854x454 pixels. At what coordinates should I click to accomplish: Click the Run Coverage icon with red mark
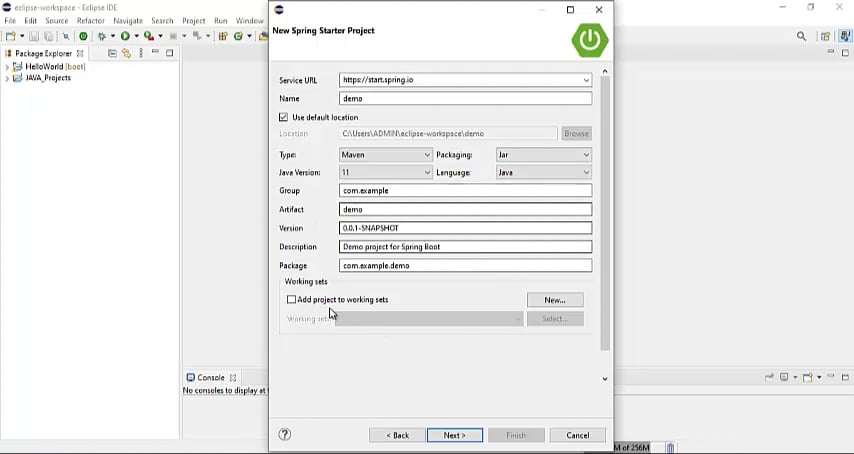pos(149,36)
